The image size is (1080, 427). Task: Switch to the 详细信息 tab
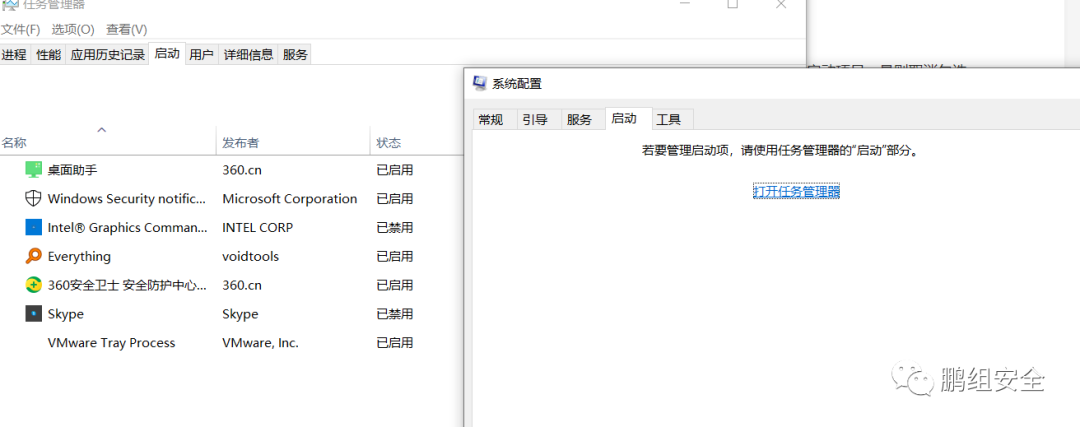pyautogui.click(x=248, y=55)
